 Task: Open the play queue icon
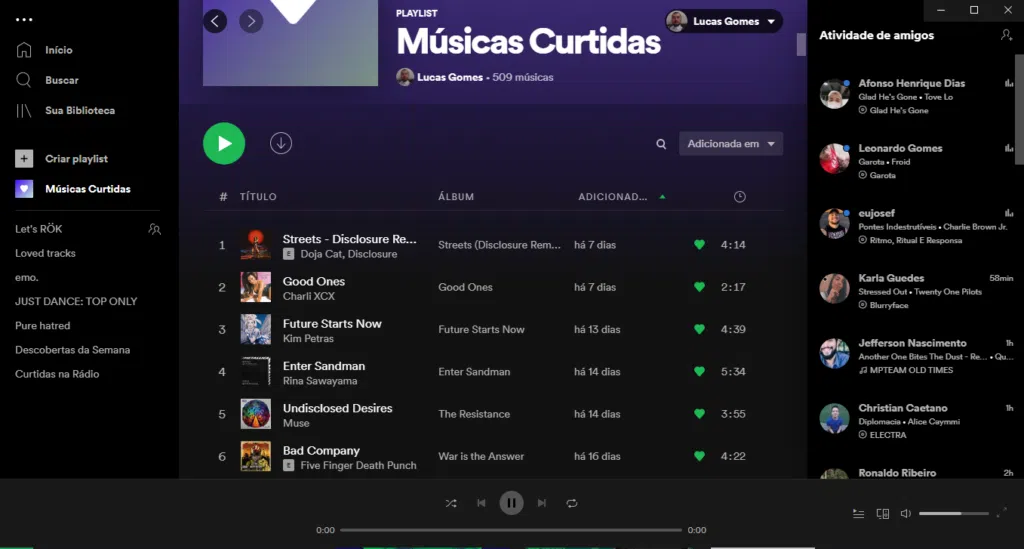point(859,514)
